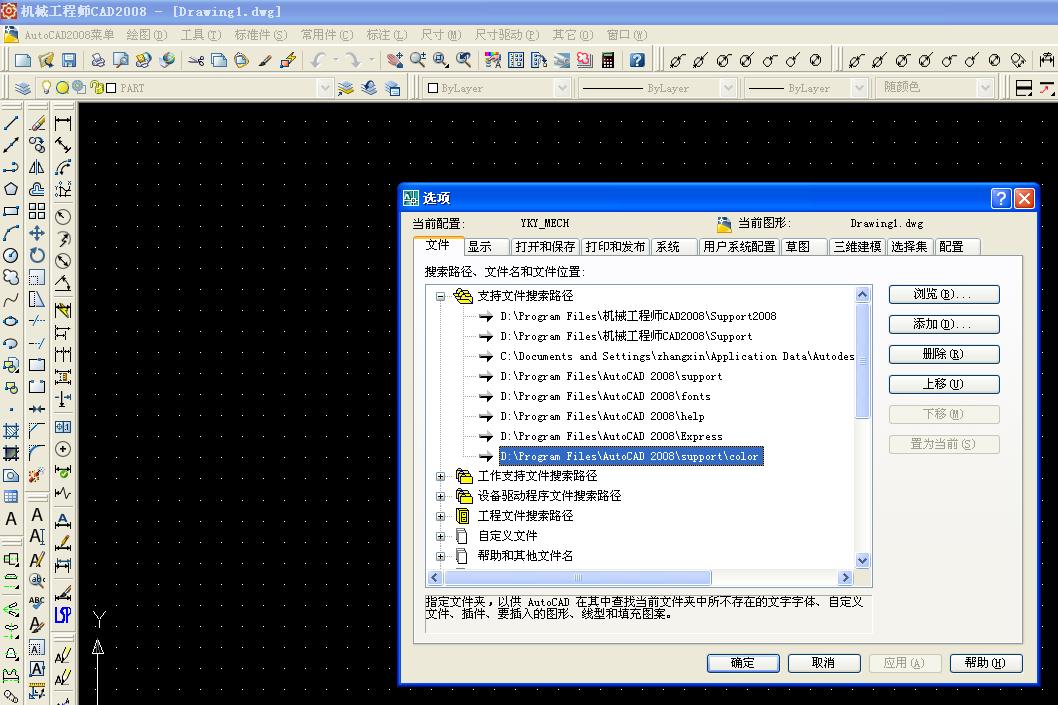Select the Table tool

[11, 497]
